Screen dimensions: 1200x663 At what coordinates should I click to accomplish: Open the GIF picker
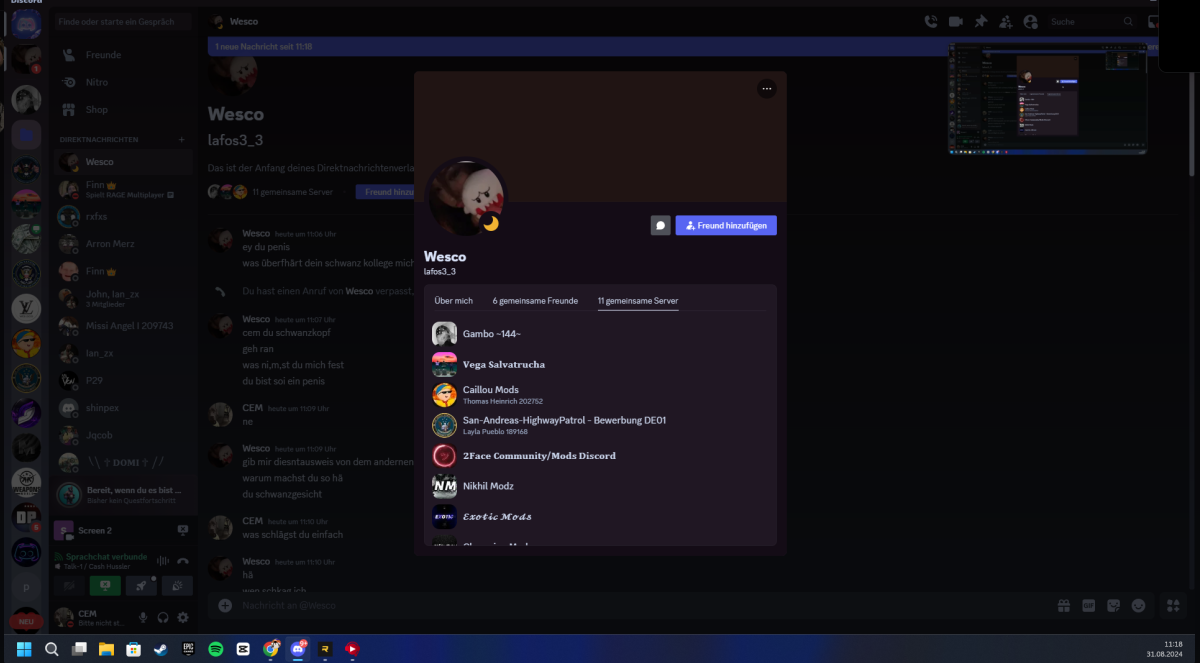(x=1089, y=605)
